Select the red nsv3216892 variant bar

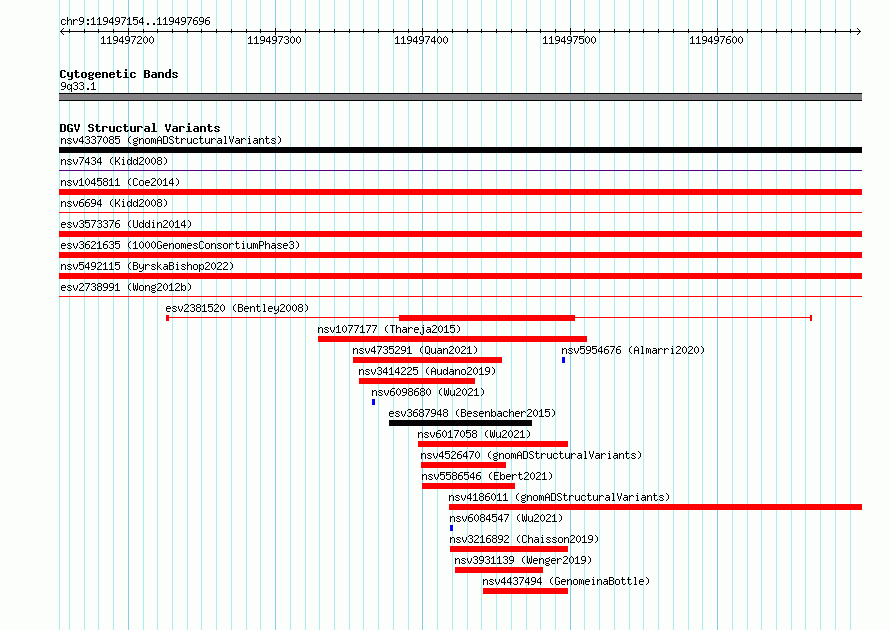click(509, 549)
